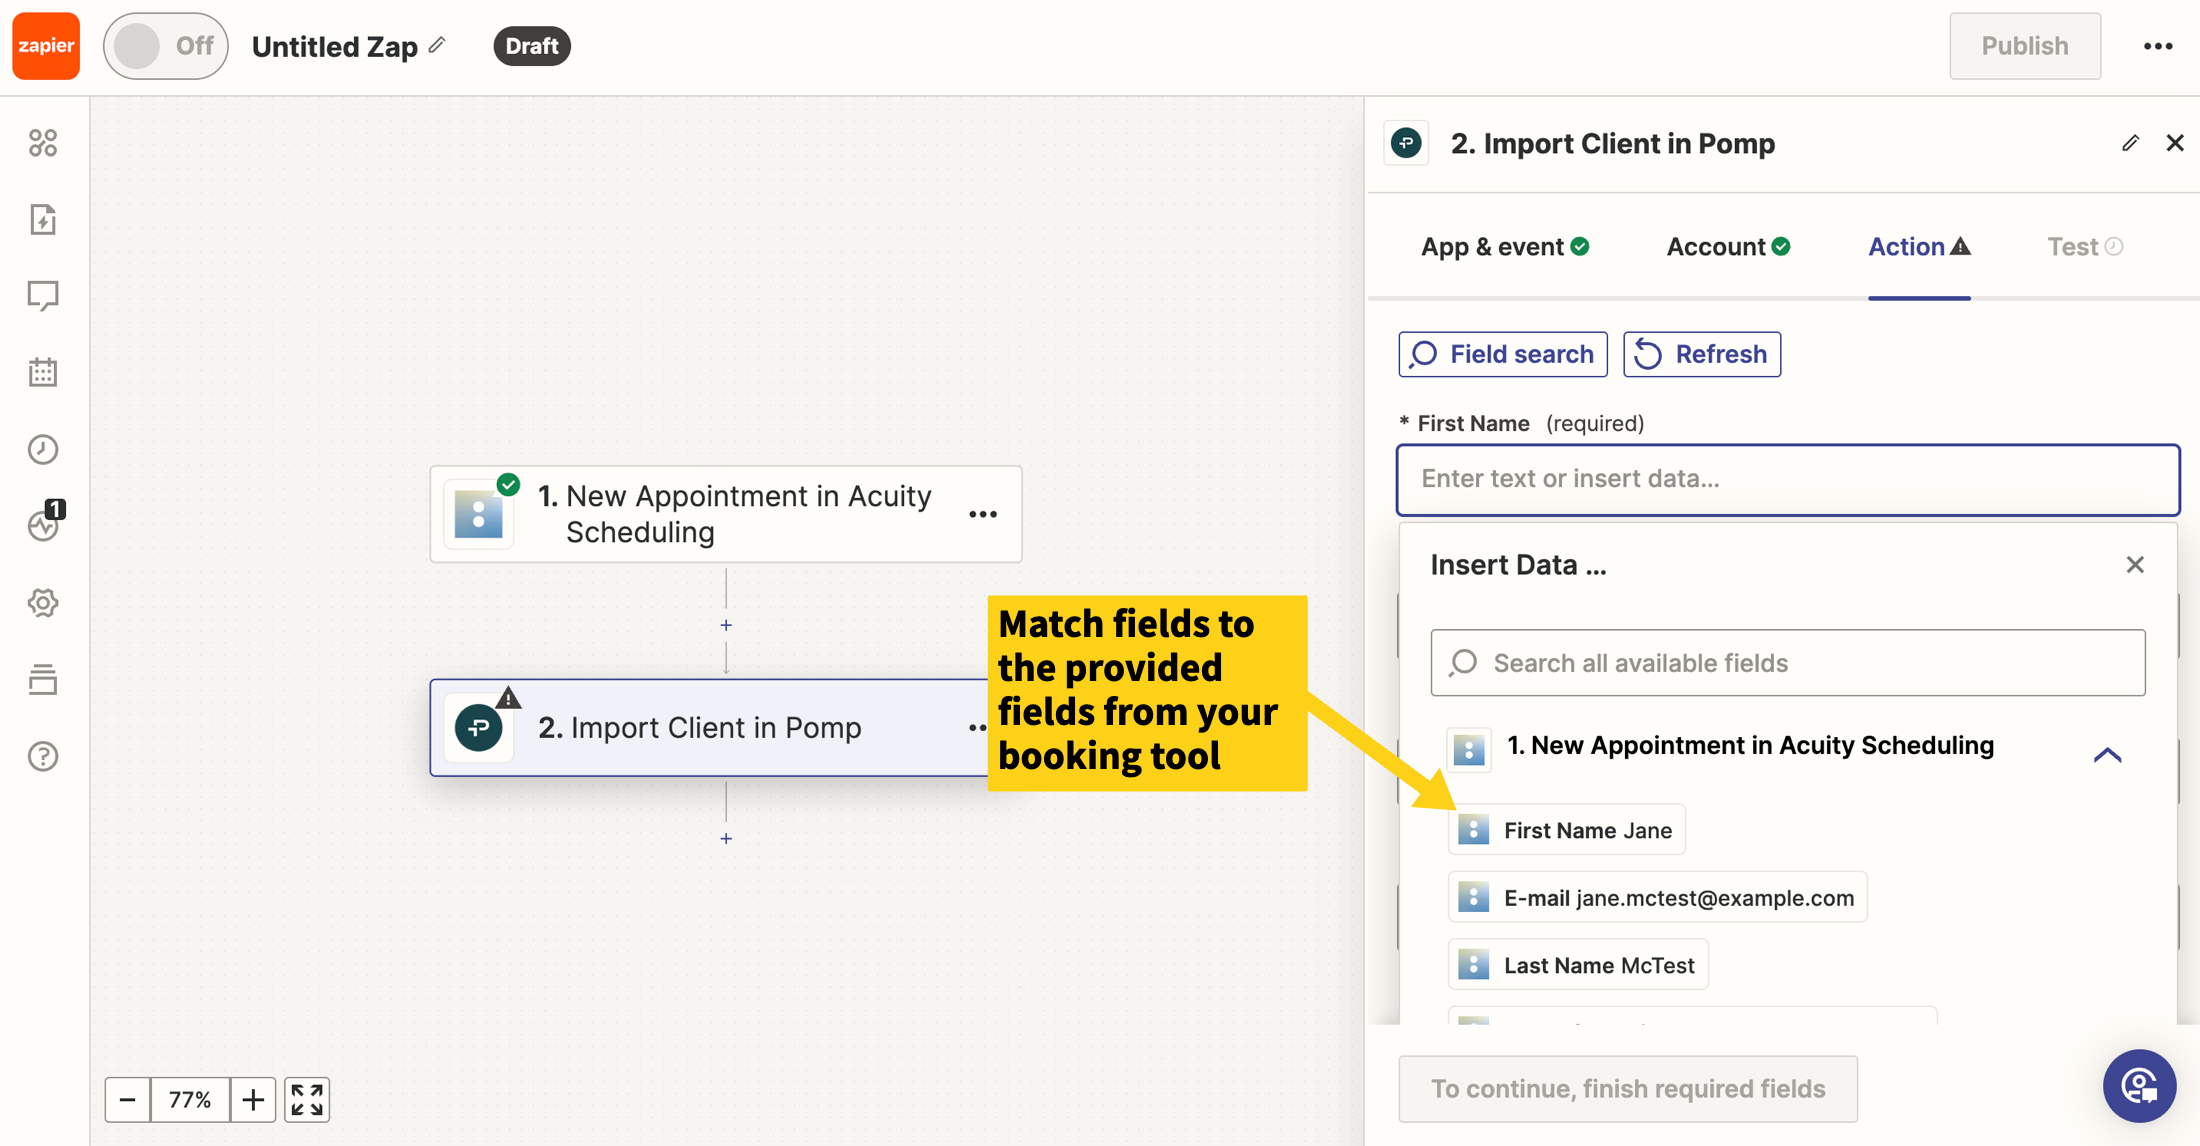Screen dimensions: 2200x1146
Task: Insert the First Name Jane data pill
Action: (x=1566, y=830)
